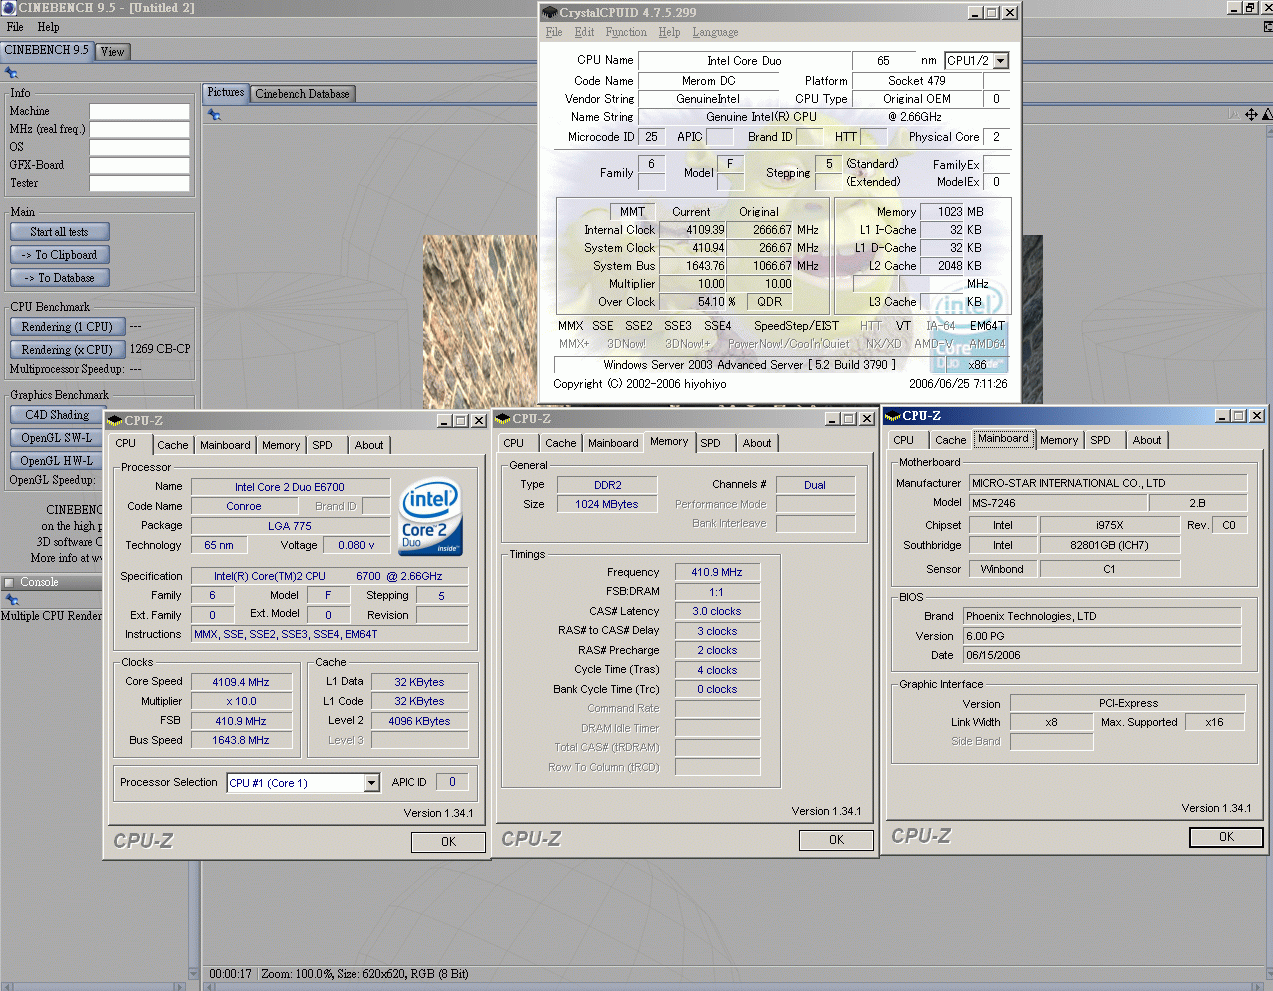Start the OpenGL SW-L benchmark
Viewport: 1273px width, 991px height.
(57, 438)
